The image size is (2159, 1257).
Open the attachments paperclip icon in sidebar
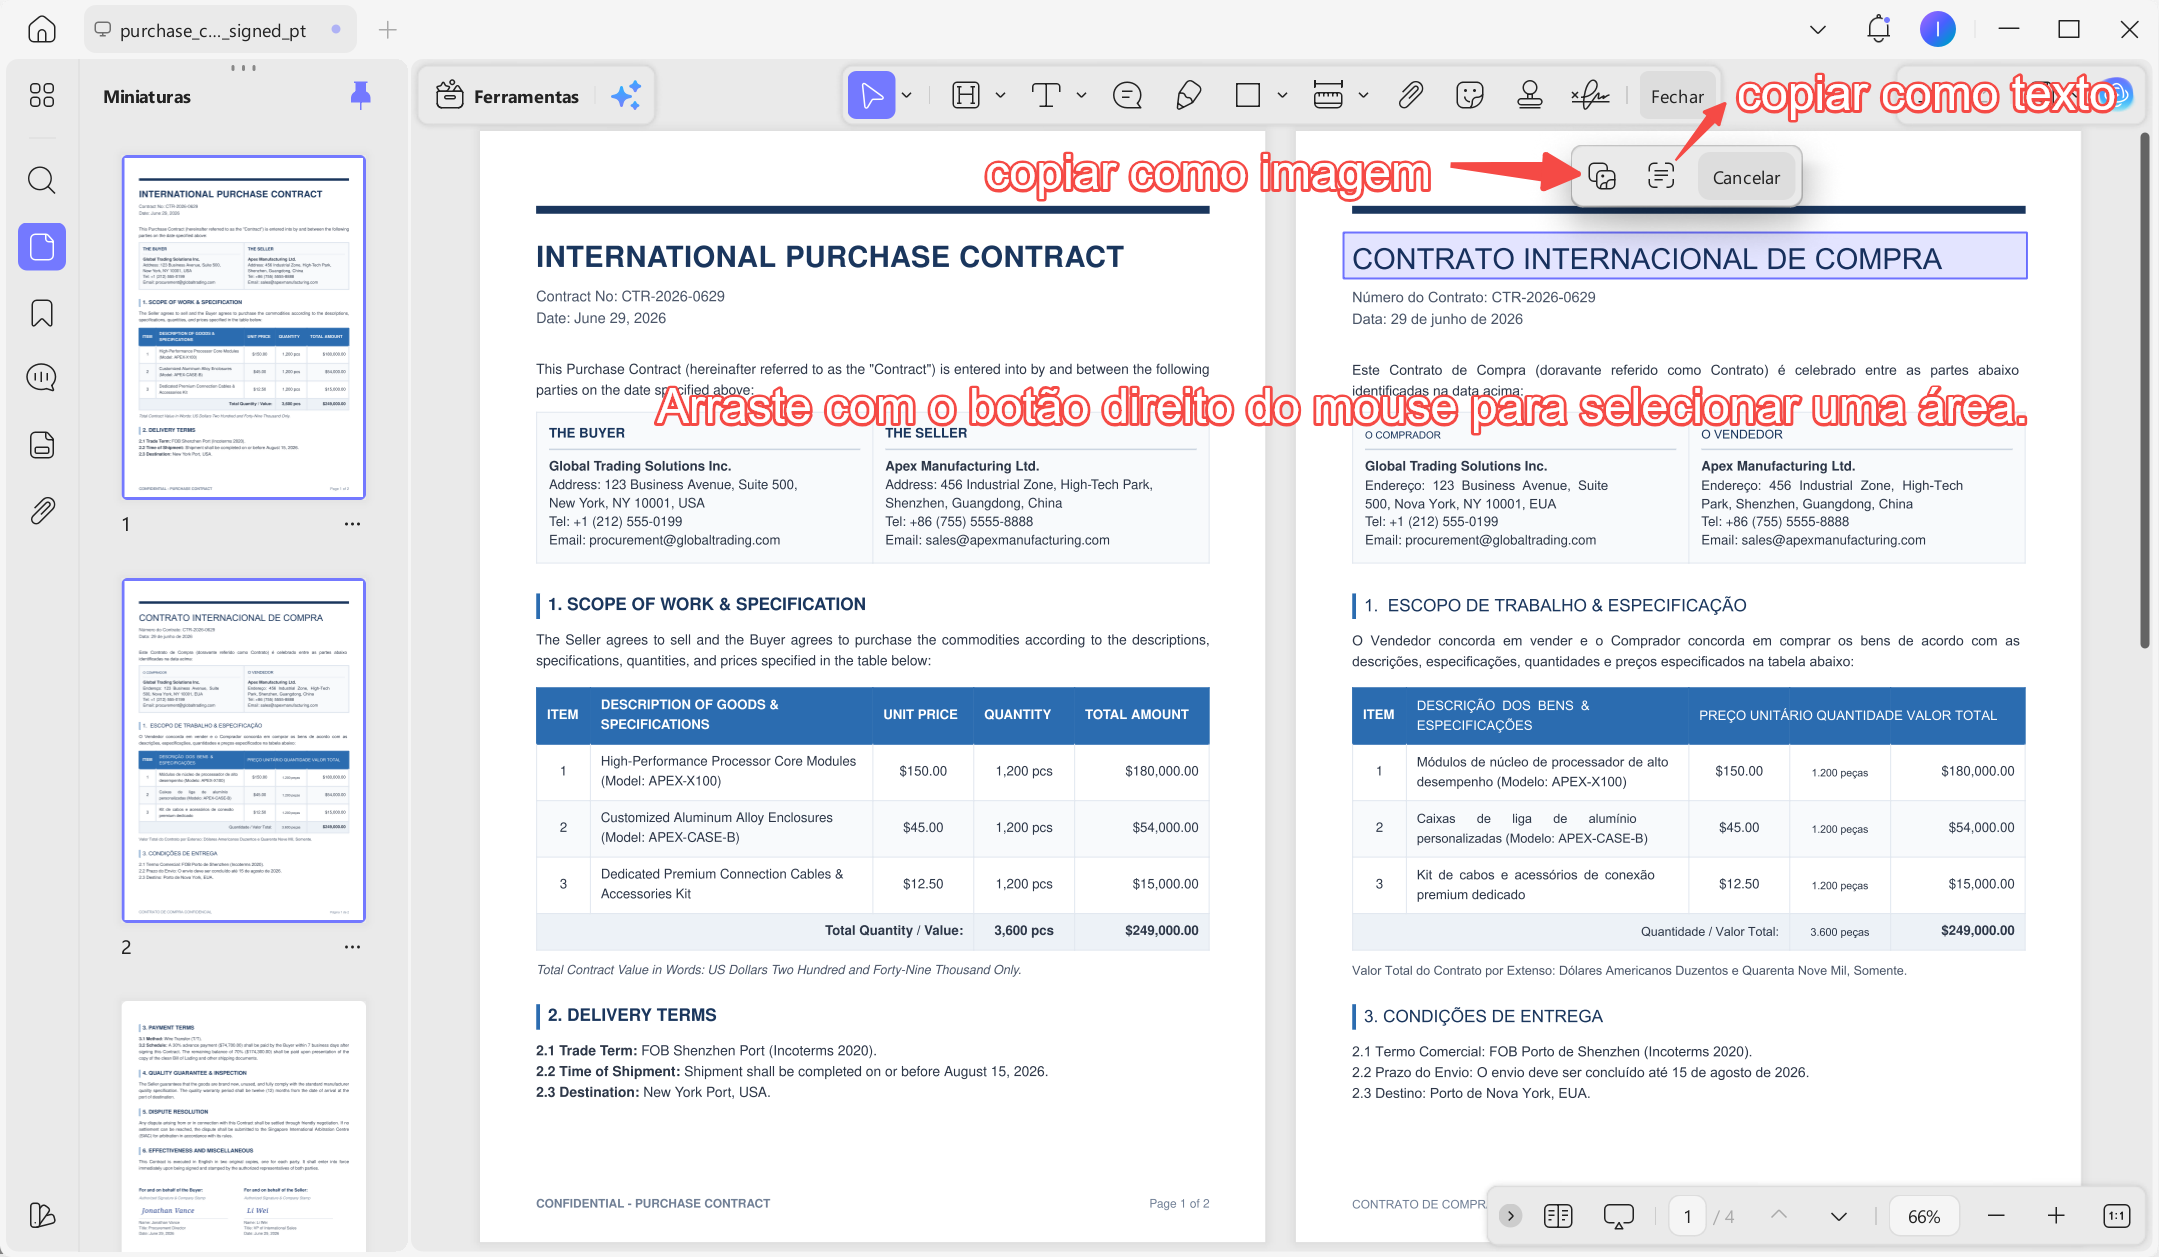[x=42, y=511]
